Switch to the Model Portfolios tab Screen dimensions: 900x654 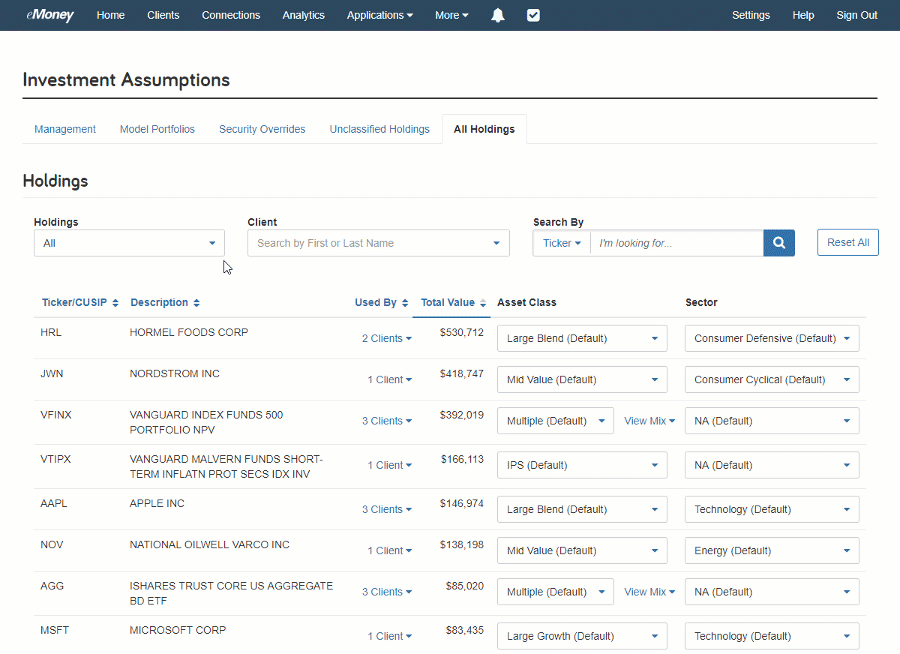click(x=157, y=129)
